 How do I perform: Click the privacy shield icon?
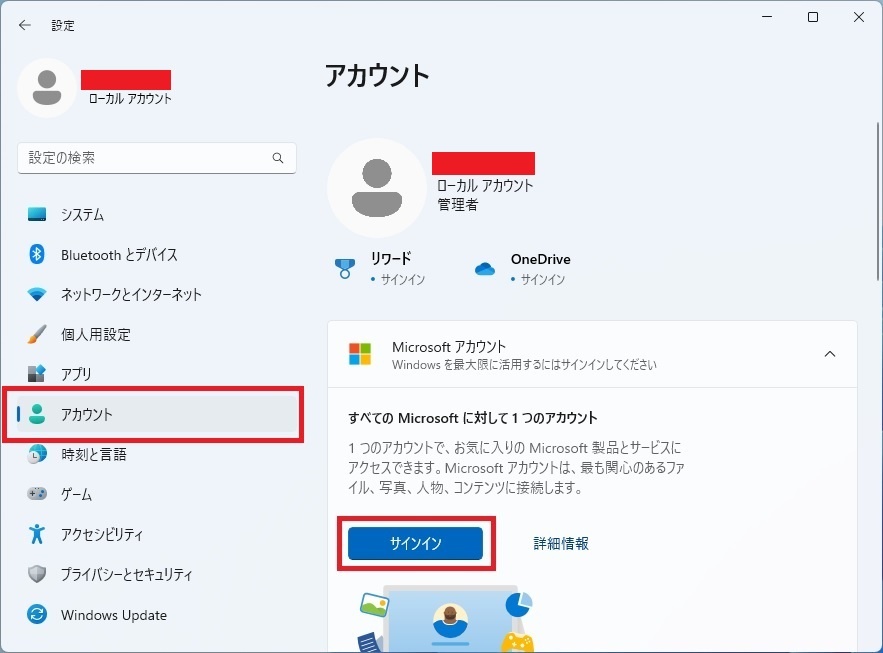point(37,574)
